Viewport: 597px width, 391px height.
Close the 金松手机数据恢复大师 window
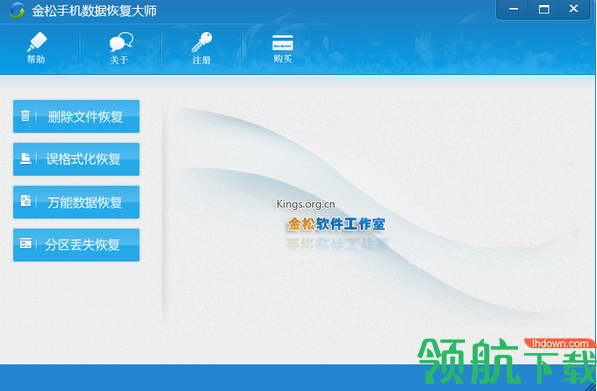(x=574, y=9)
